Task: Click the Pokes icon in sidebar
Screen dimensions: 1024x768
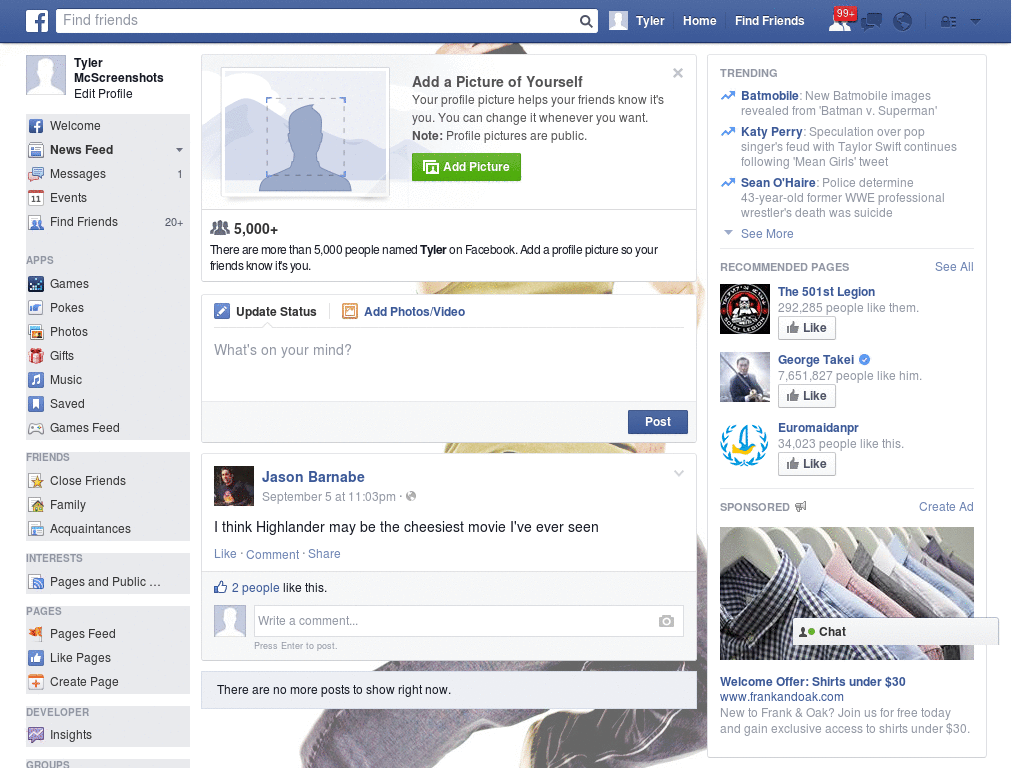Action: [x=36, y=308]
